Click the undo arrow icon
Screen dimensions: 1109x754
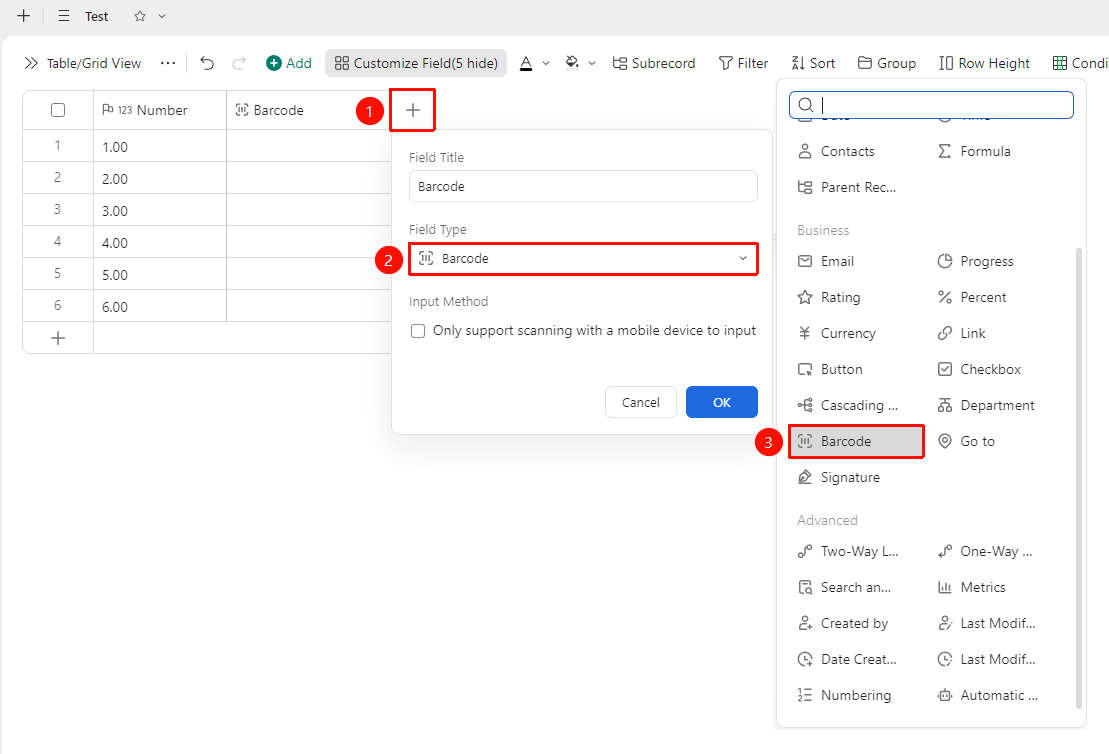pyautogui.click(x=207, y=64)
